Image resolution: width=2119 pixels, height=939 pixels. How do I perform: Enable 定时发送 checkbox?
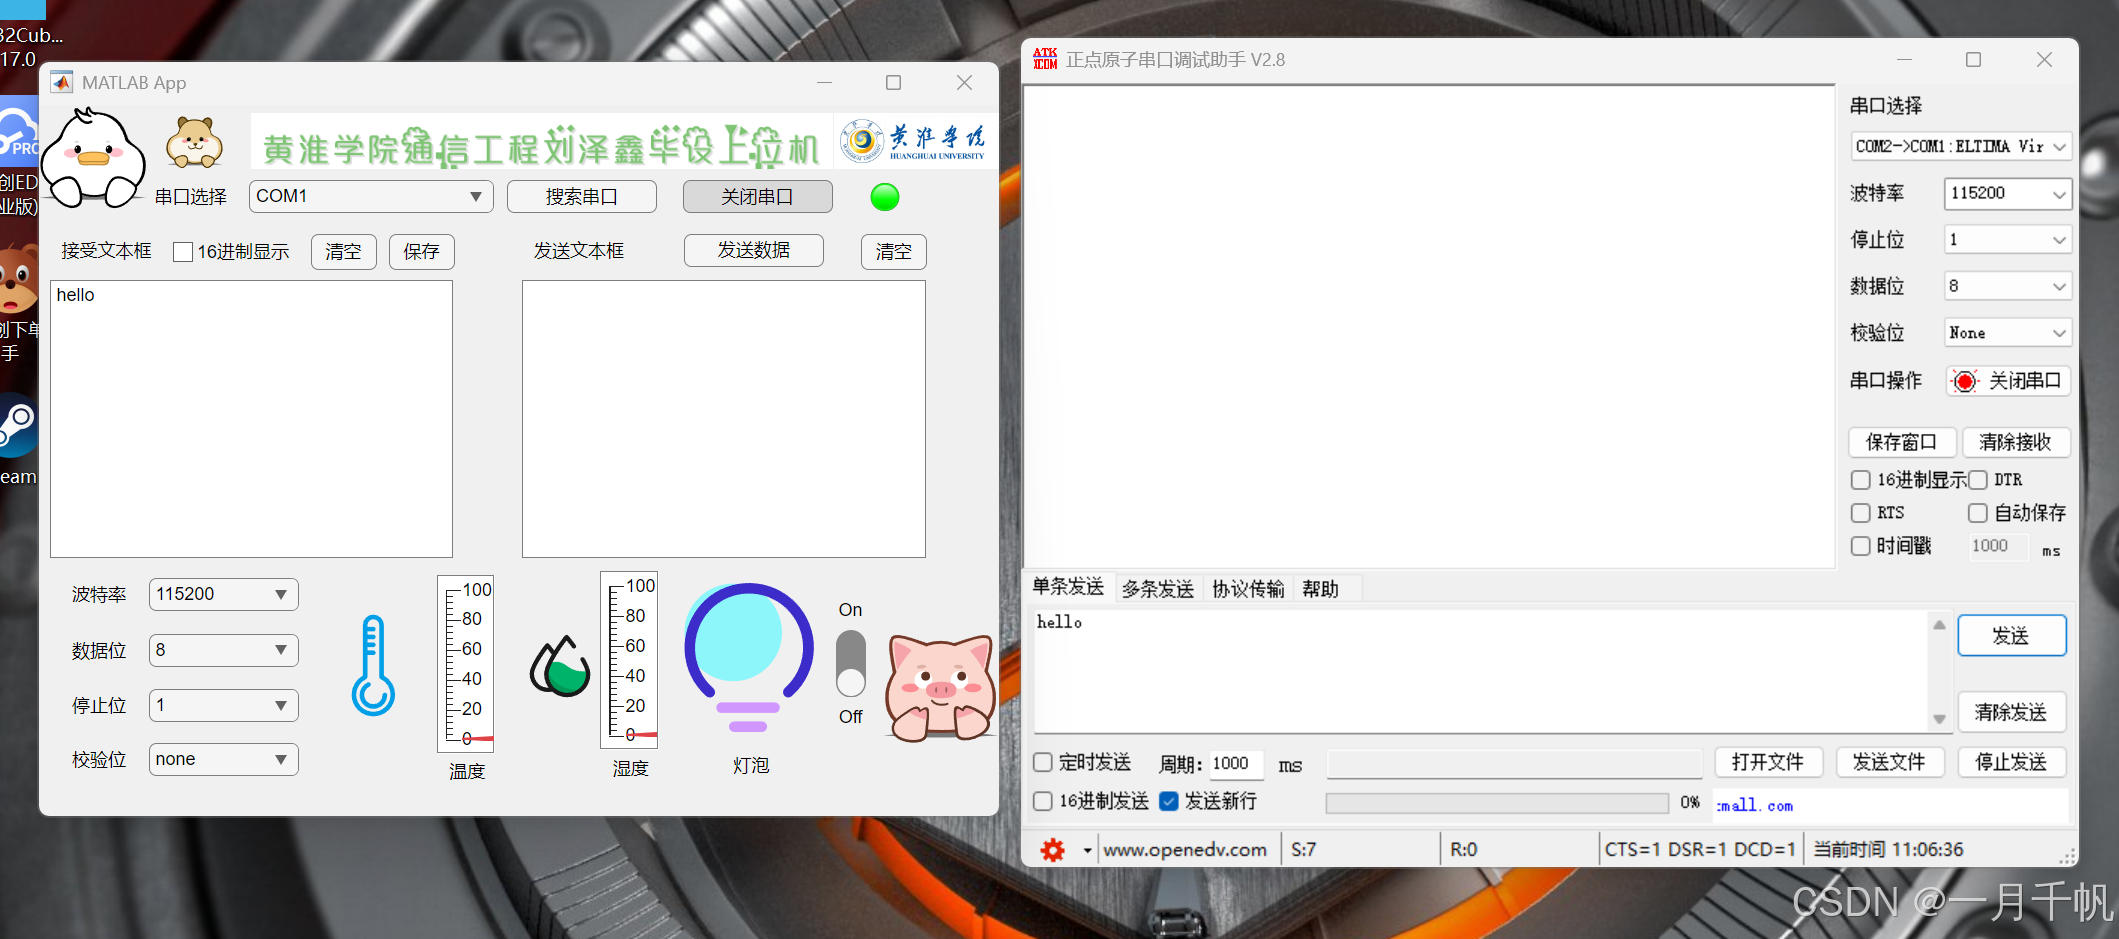(1043, 762)
